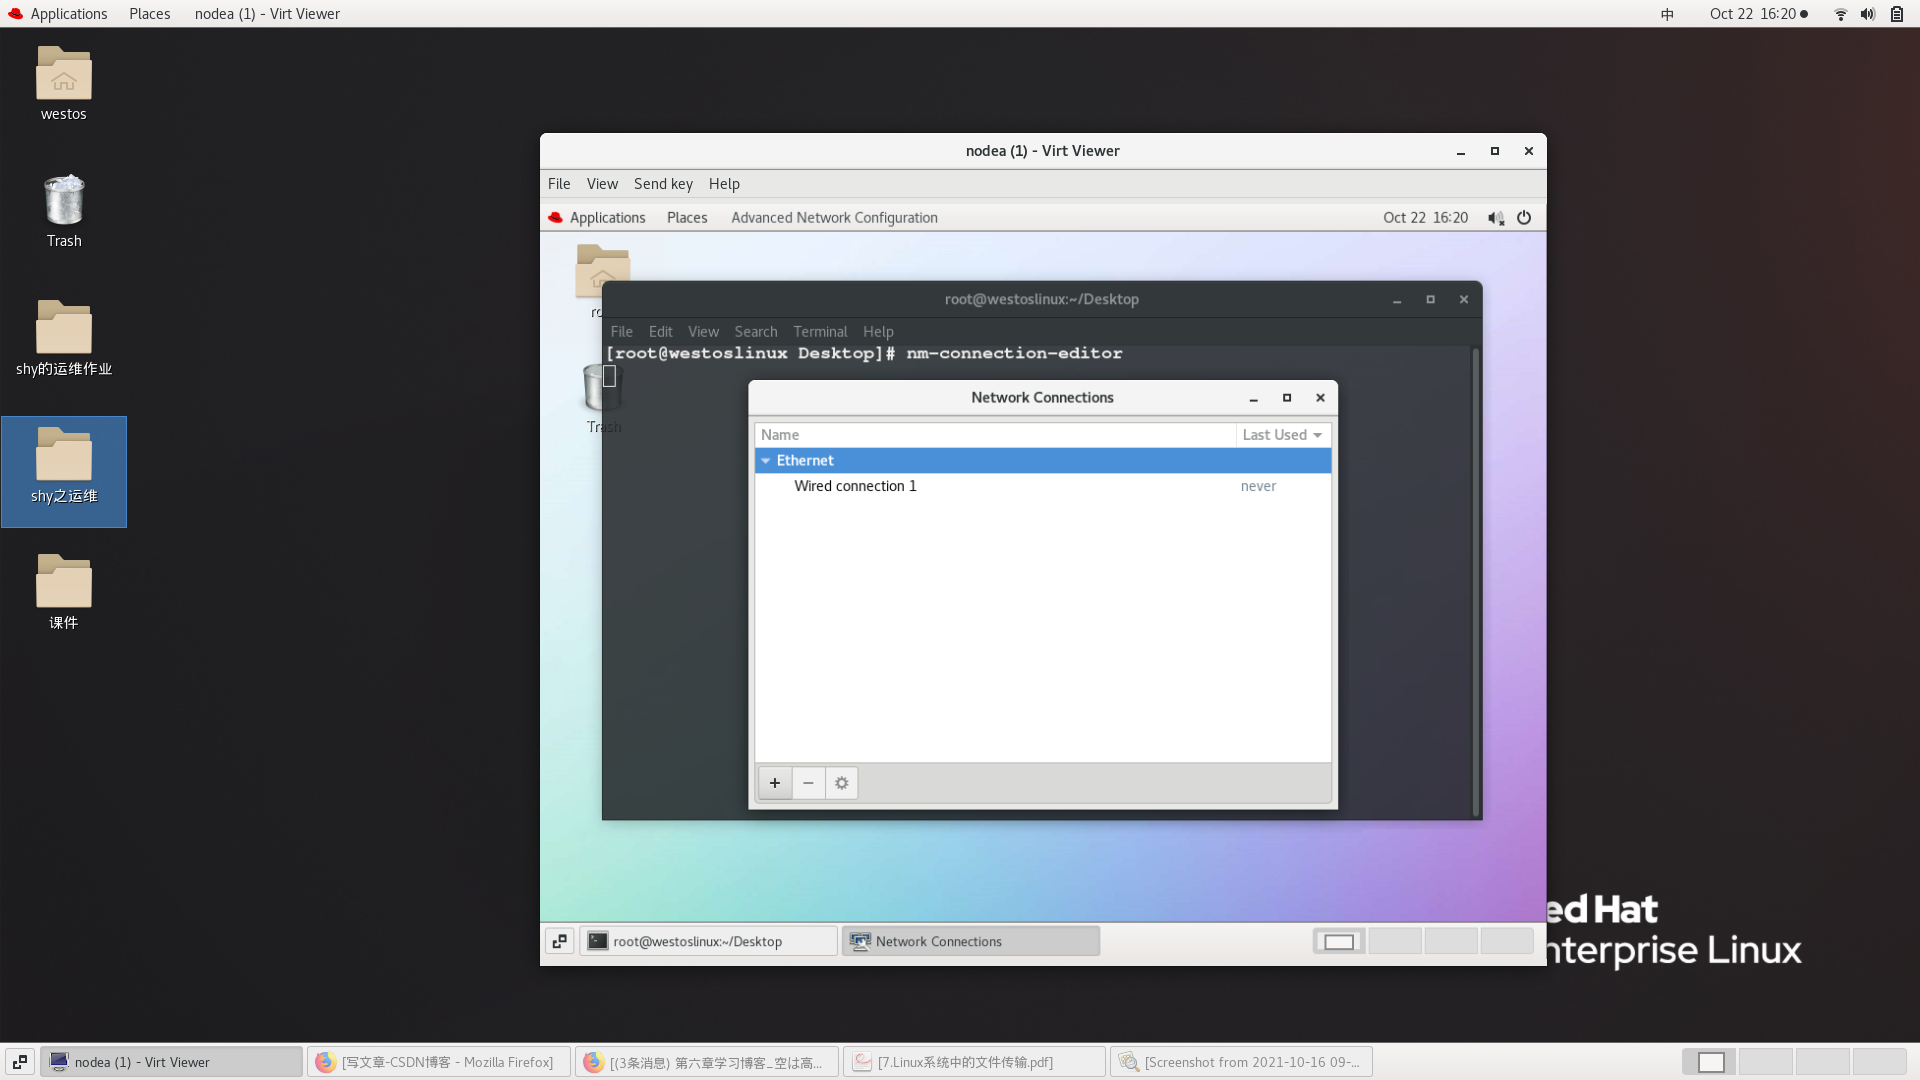Viewport: 1920px width, 1080px height.
Task: Click guest taskbar Network Connections button
Action: click(x=971, y=941)
